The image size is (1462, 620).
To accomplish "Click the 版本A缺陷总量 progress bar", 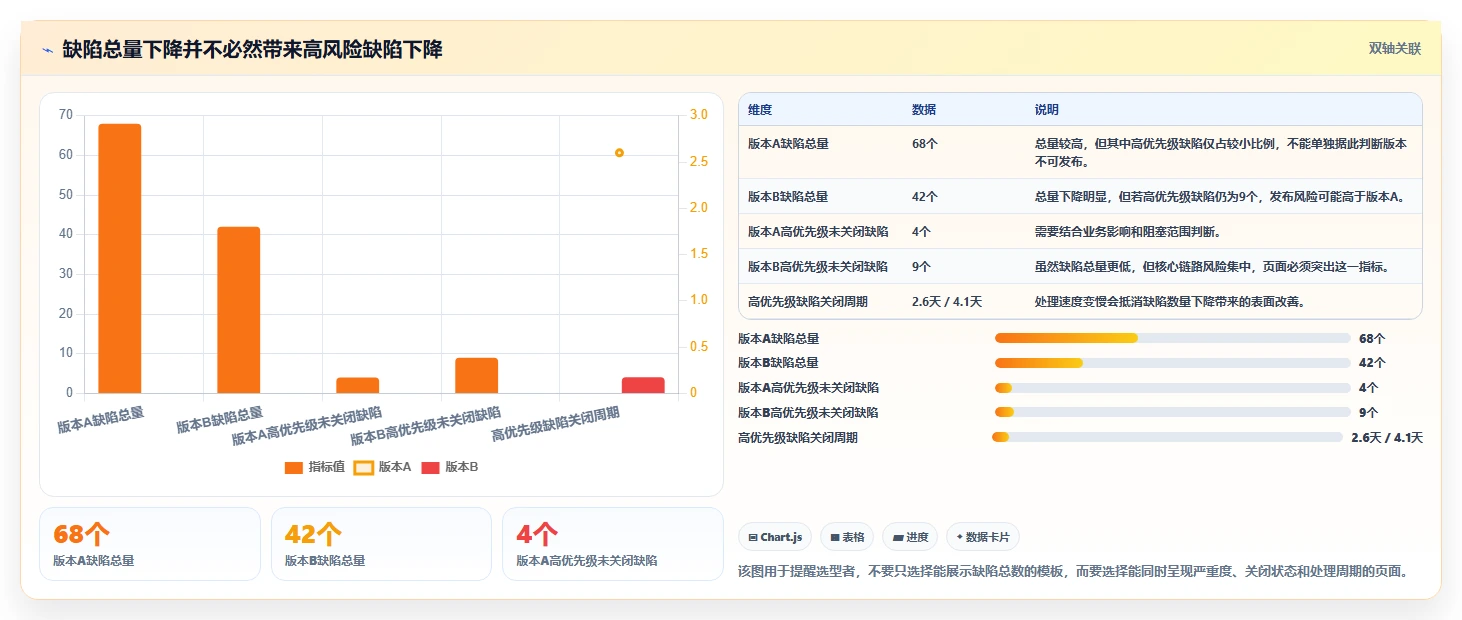I will click(x=1172, y=338).
